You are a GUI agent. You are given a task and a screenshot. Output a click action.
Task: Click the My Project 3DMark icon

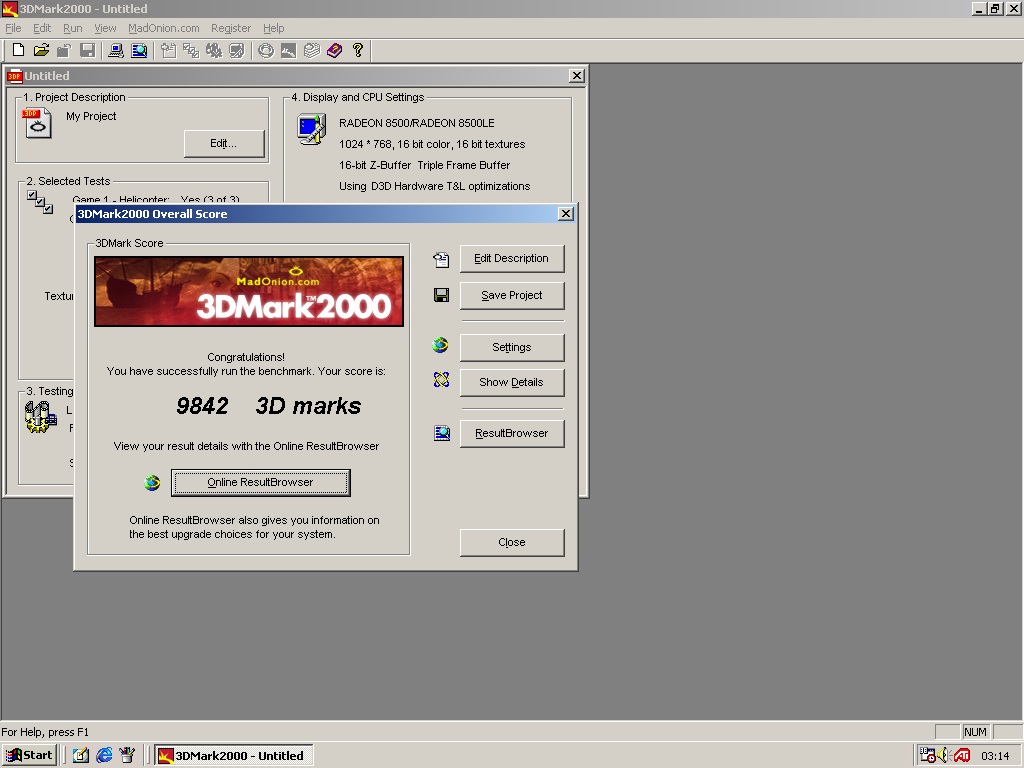[36, 122]
